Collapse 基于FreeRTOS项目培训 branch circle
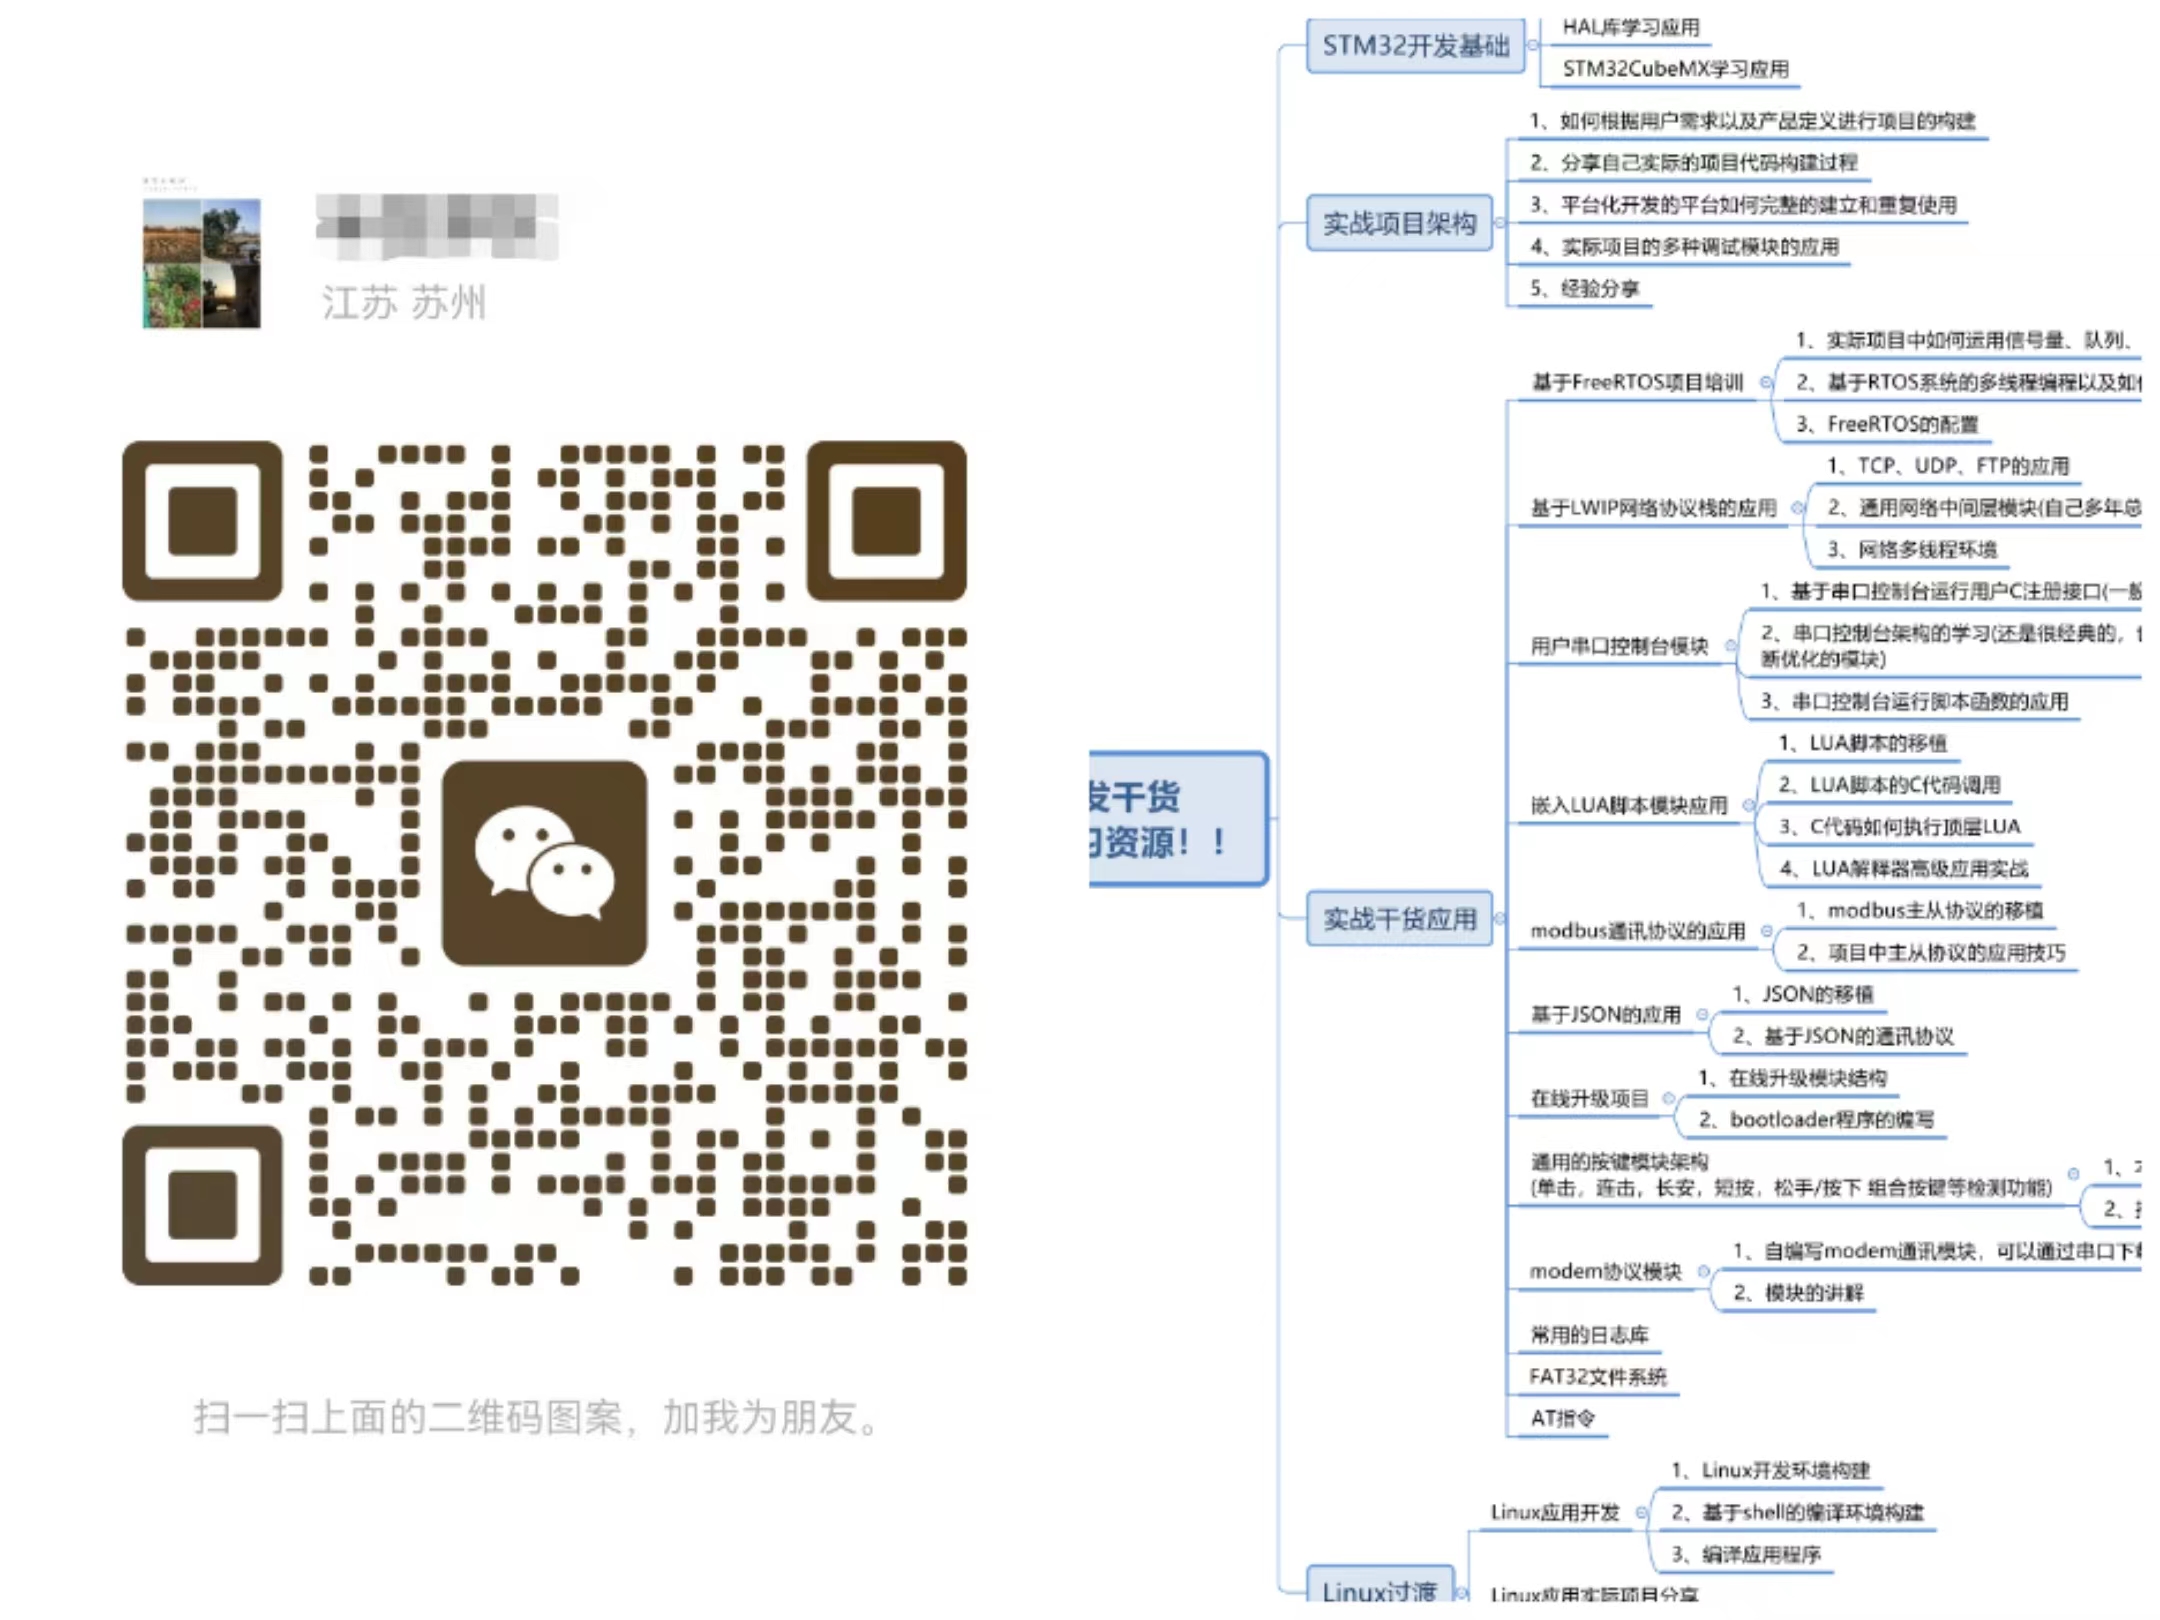 tap(1766, 382)
